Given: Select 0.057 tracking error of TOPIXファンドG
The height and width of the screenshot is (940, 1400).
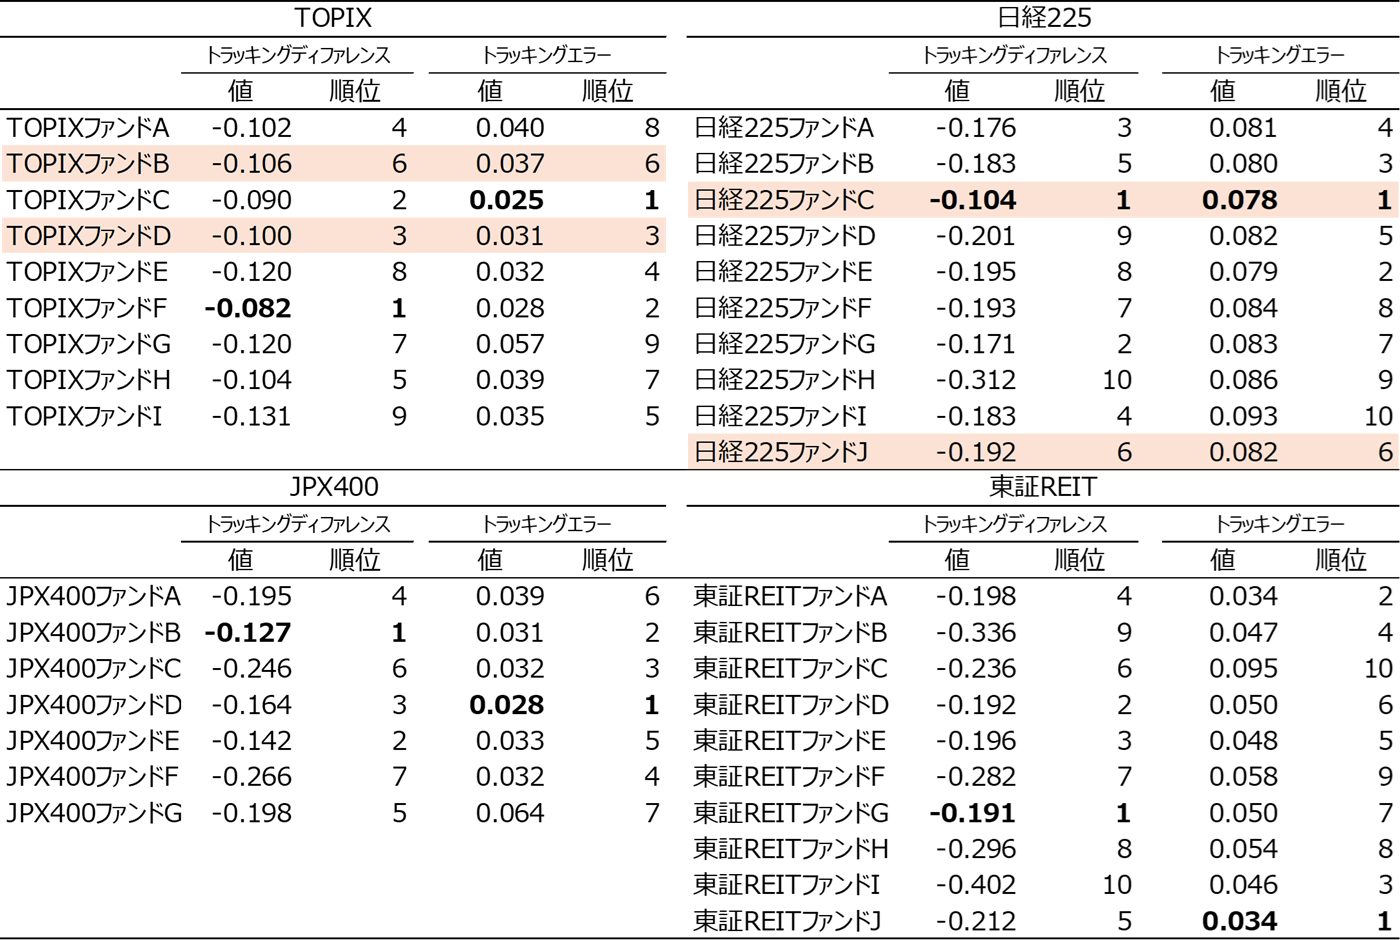Looking at the screenshot, I should coord(510,344).
